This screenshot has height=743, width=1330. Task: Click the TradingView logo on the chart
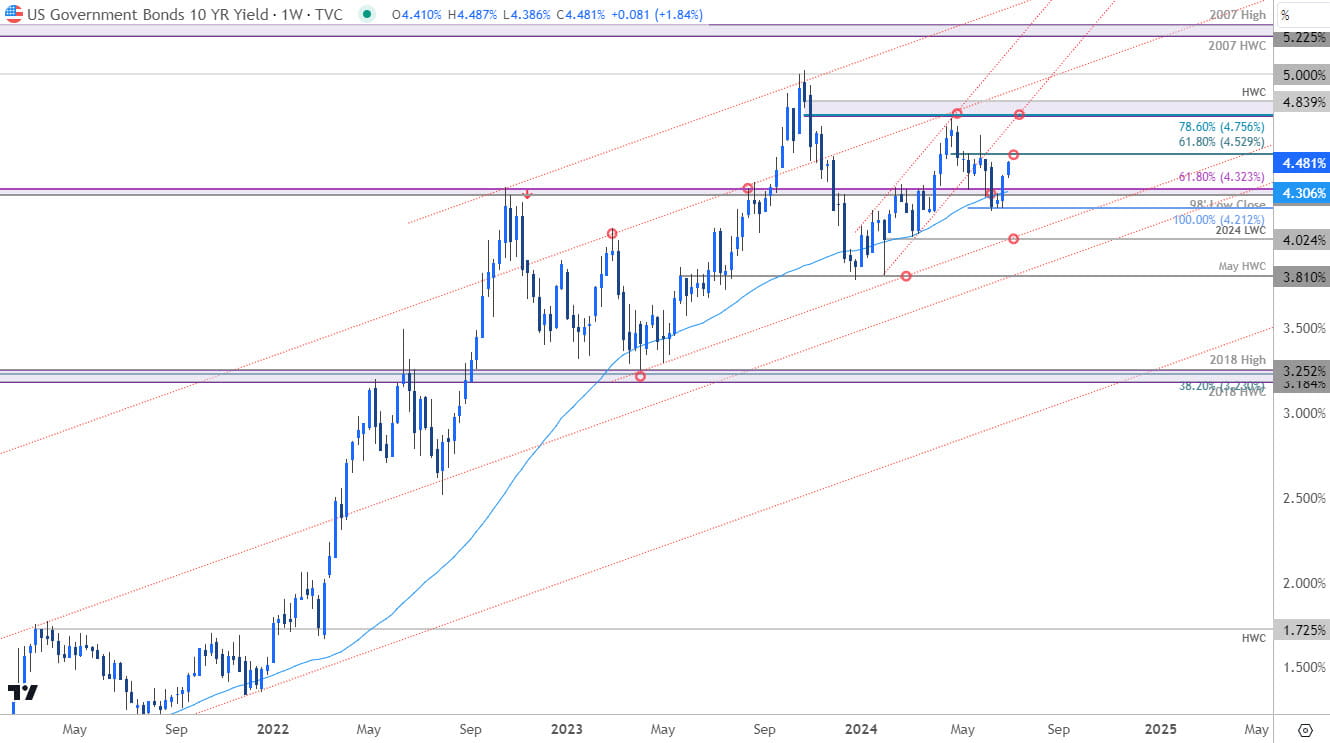pyautogui.click(x=22, y=692)
